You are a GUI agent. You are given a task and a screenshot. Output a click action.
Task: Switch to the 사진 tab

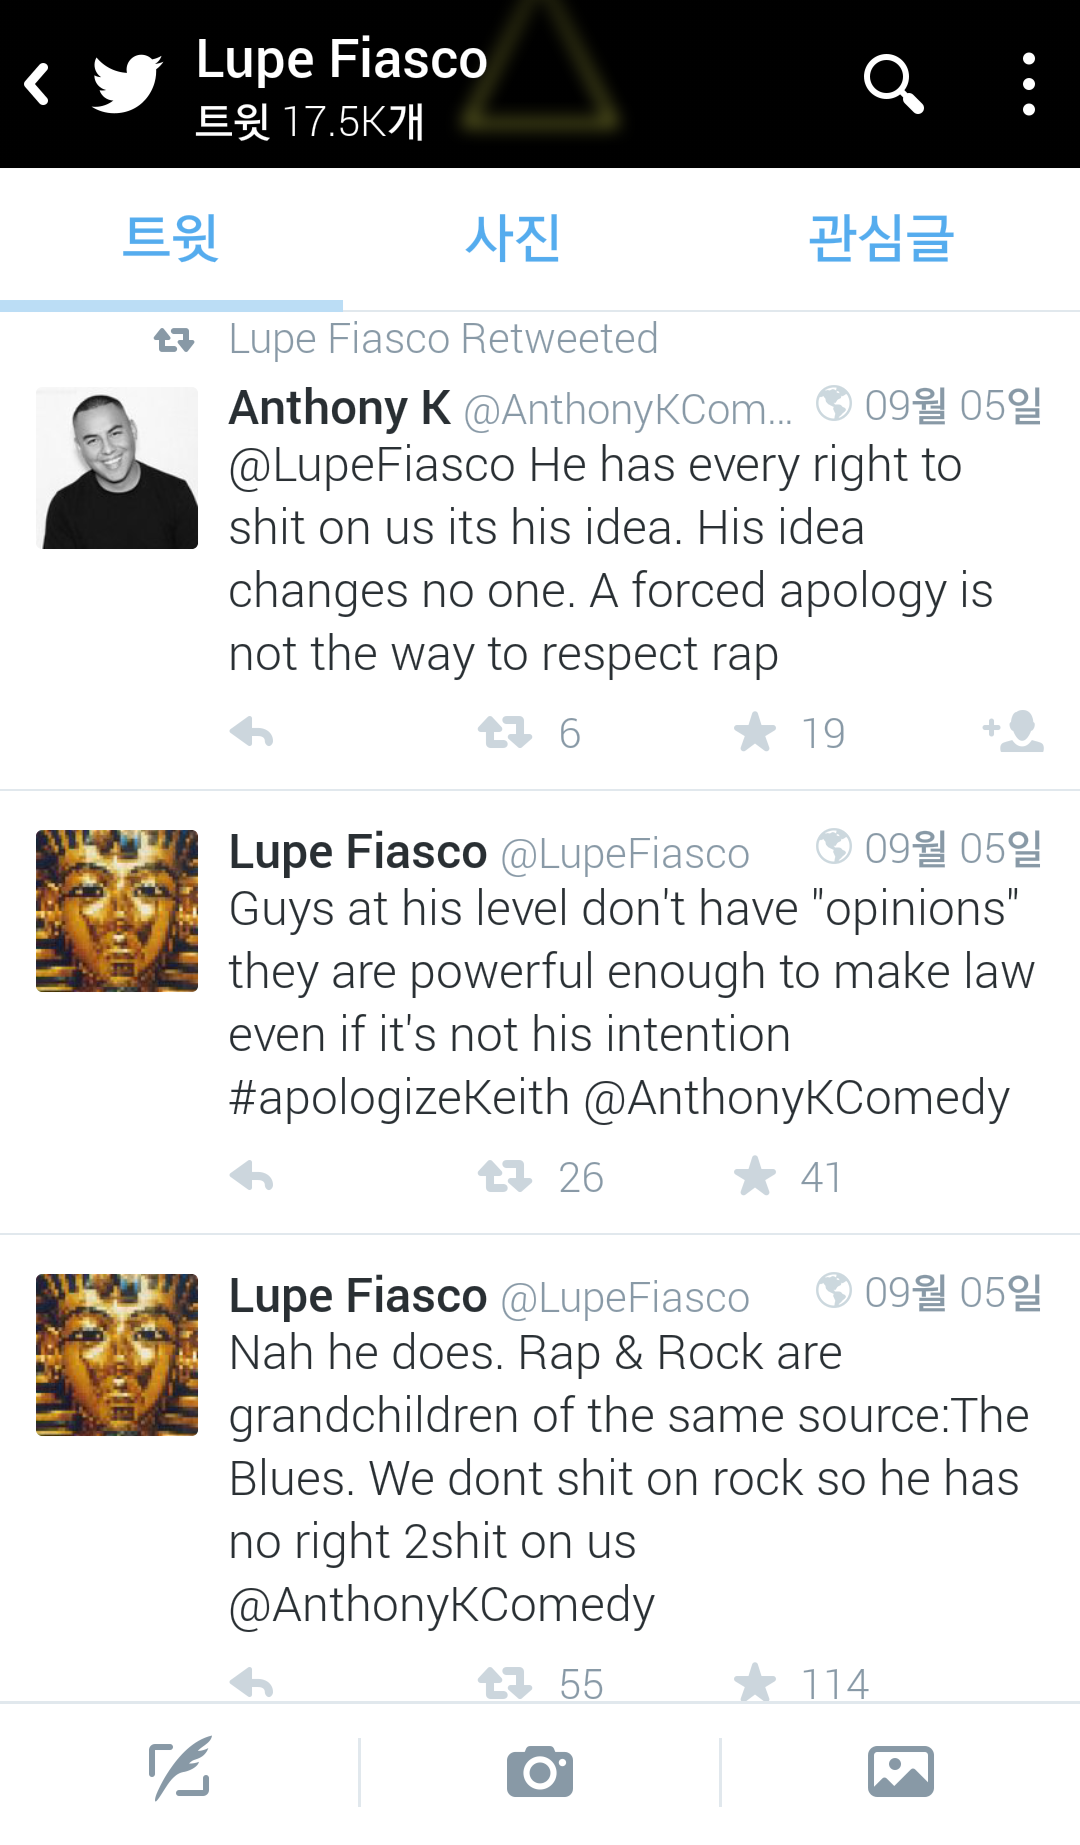coord(512,239)
